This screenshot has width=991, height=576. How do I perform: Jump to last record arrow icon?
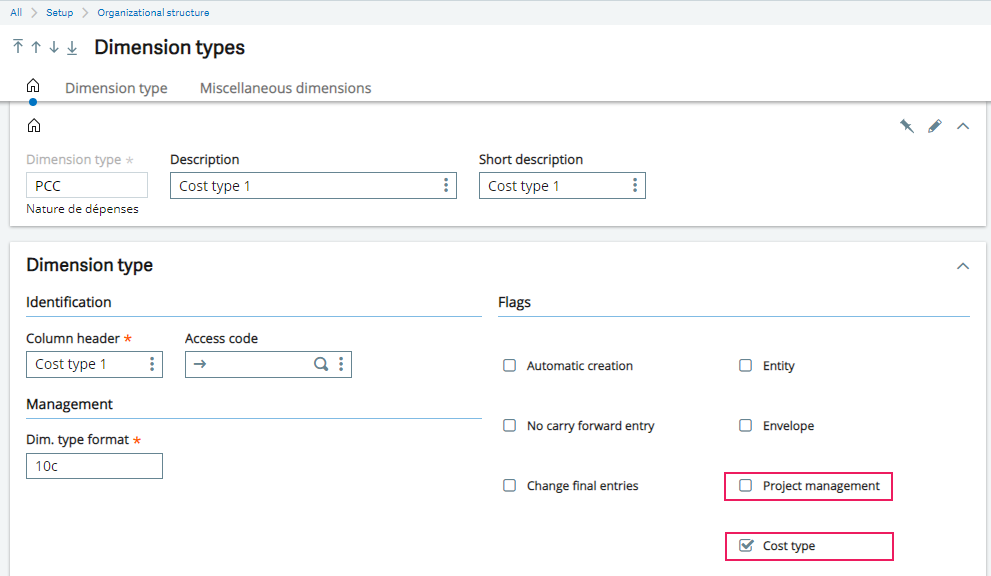point(72,47)
